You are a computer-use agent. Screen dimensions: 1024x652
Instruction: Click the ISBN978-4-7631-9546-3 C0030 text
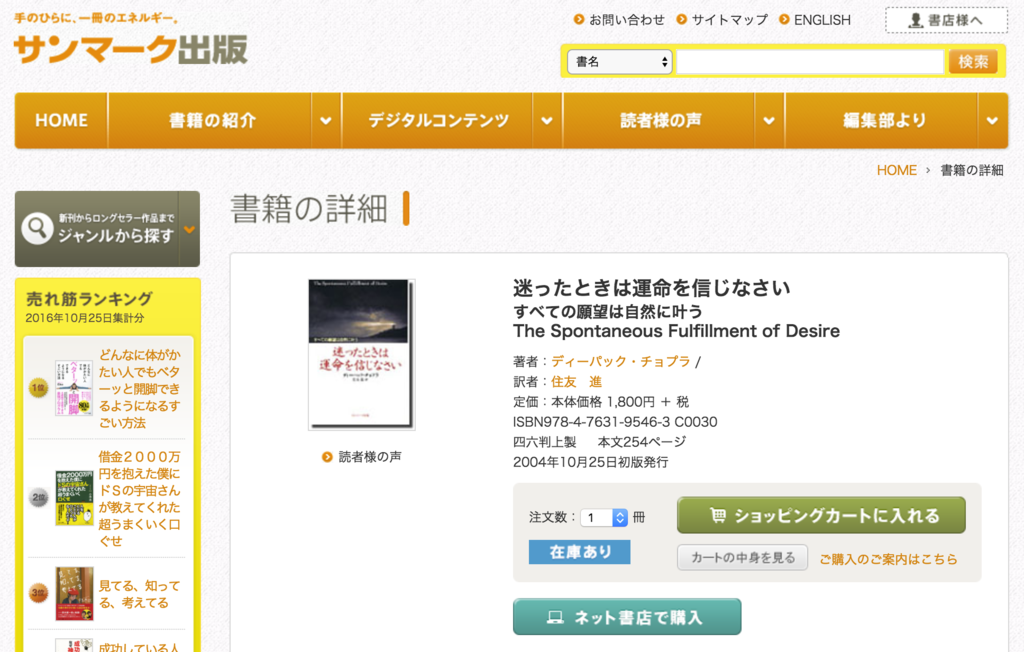pyautogui.click(x=615, y=422)
